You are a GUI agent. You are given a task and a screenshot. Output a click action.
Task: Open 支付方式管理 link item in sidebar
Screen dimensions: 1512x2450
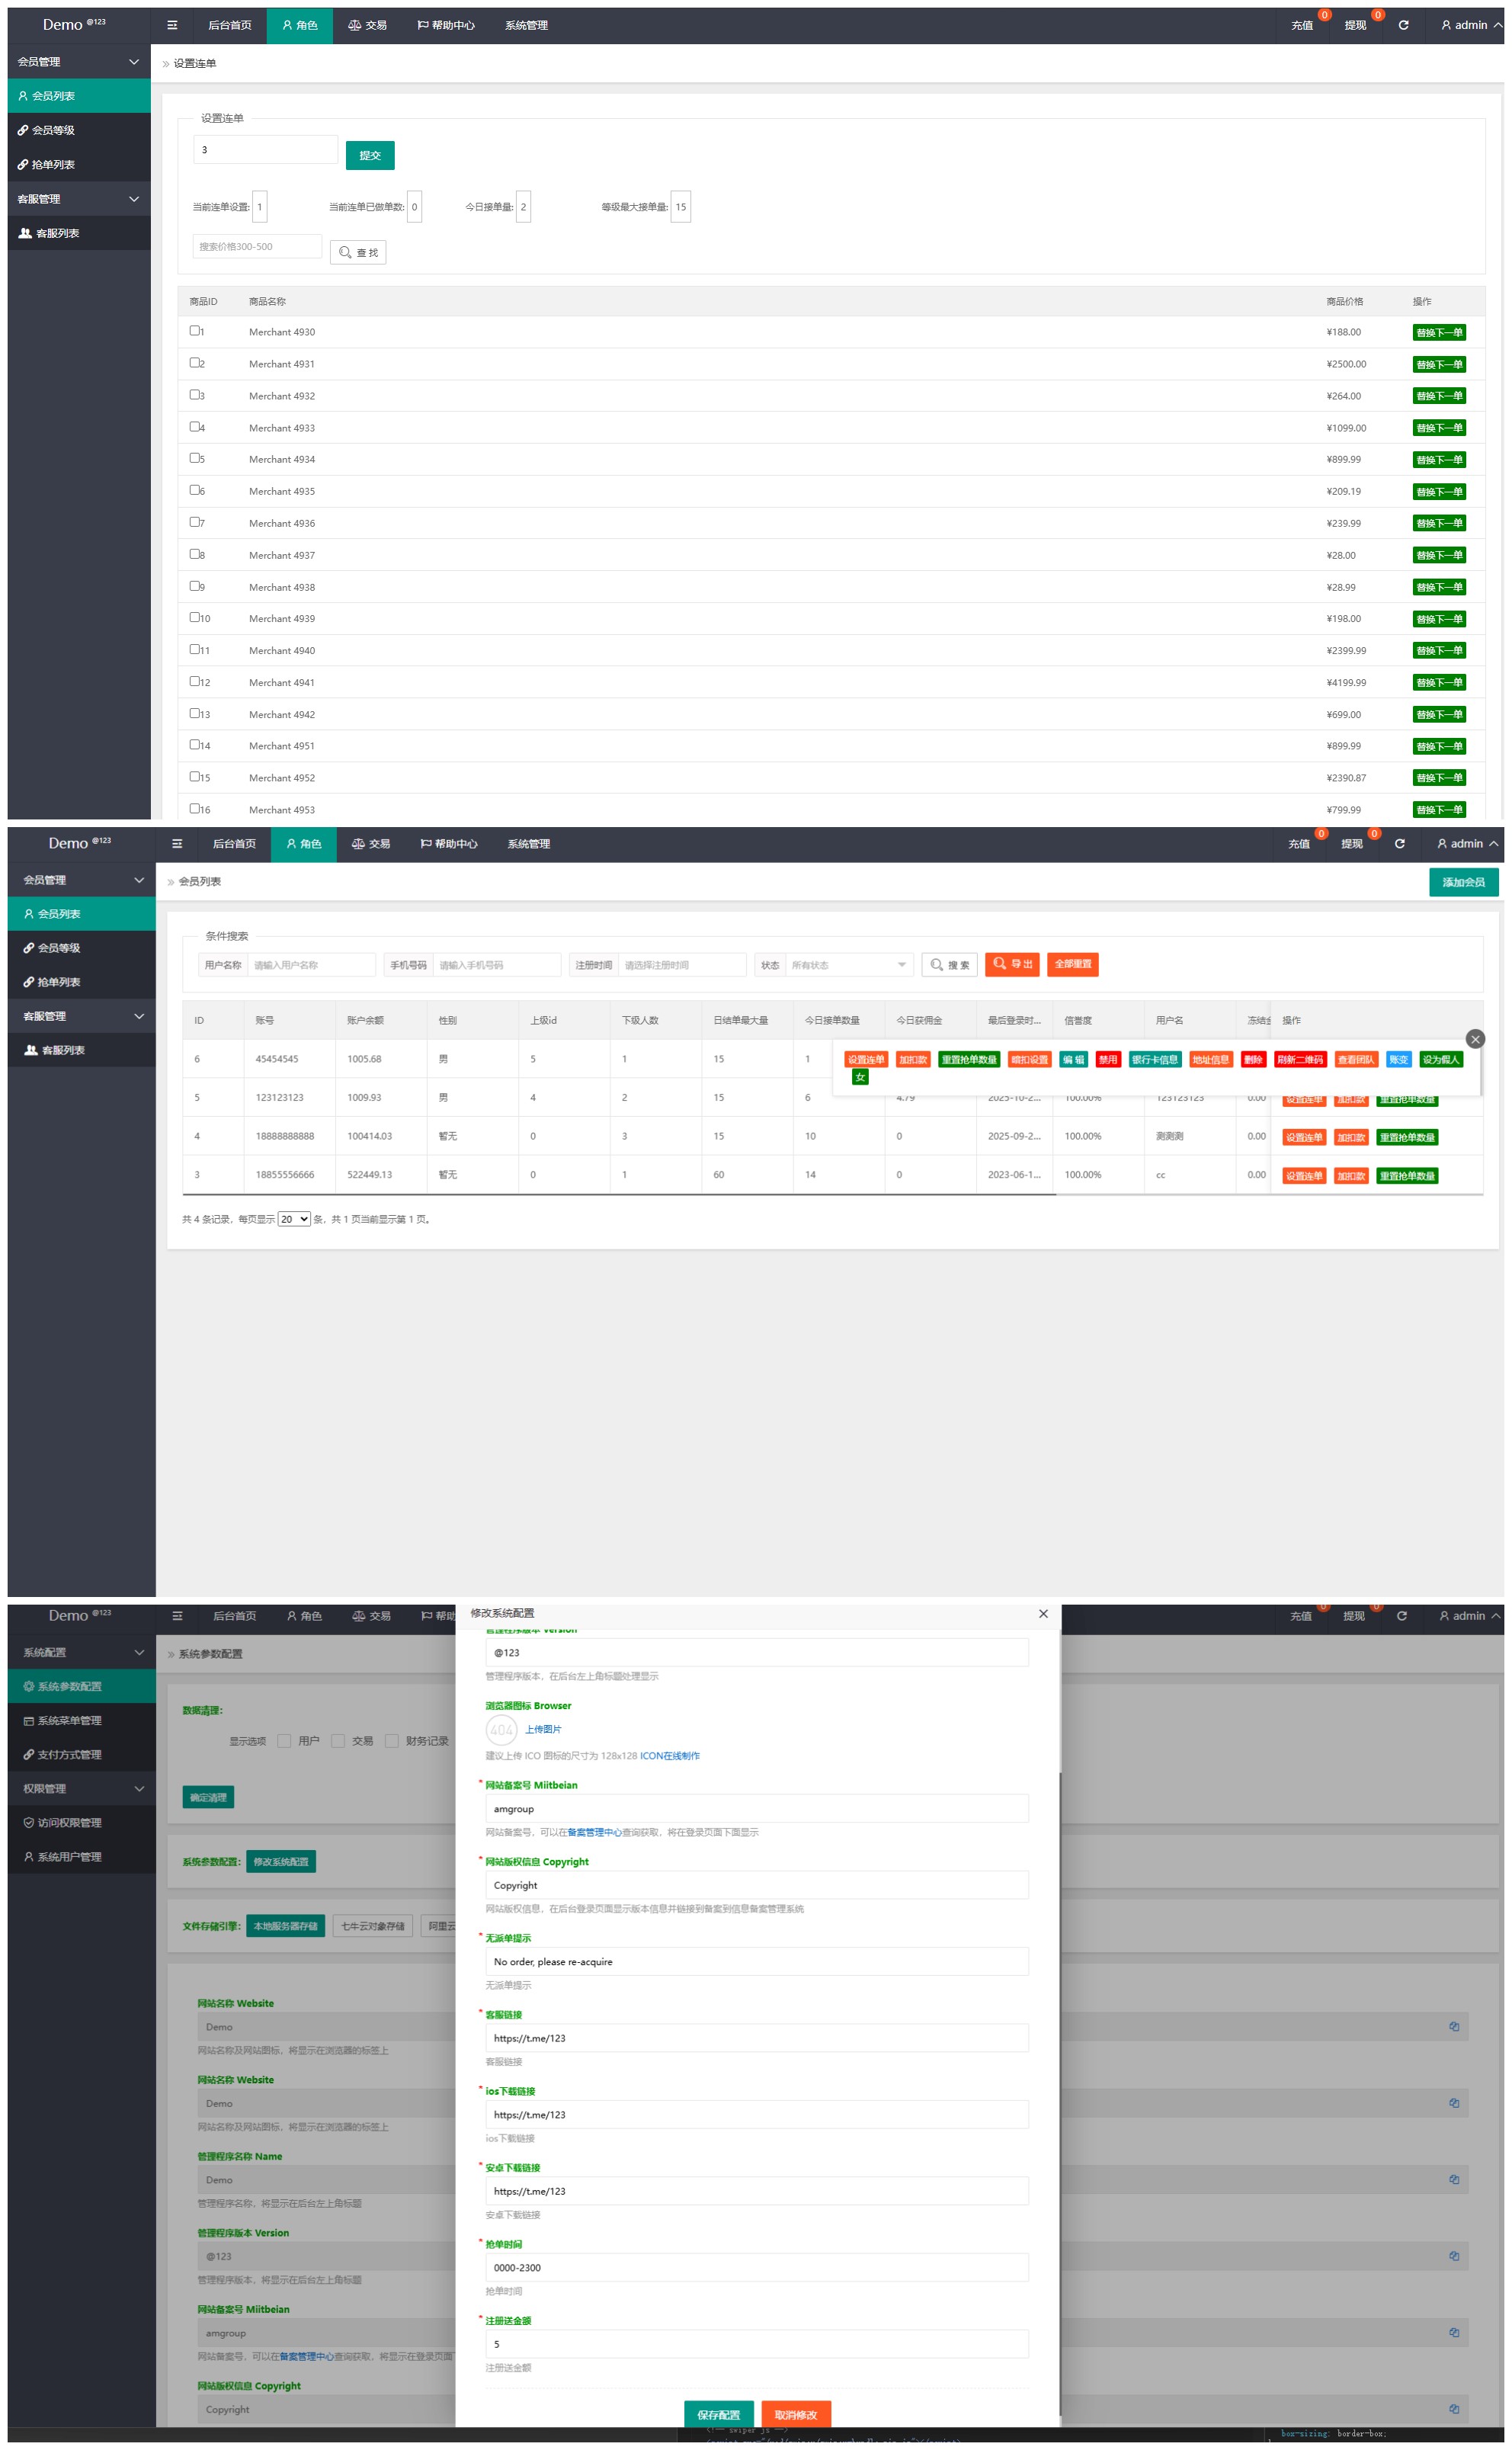[x=69, y=1754]
